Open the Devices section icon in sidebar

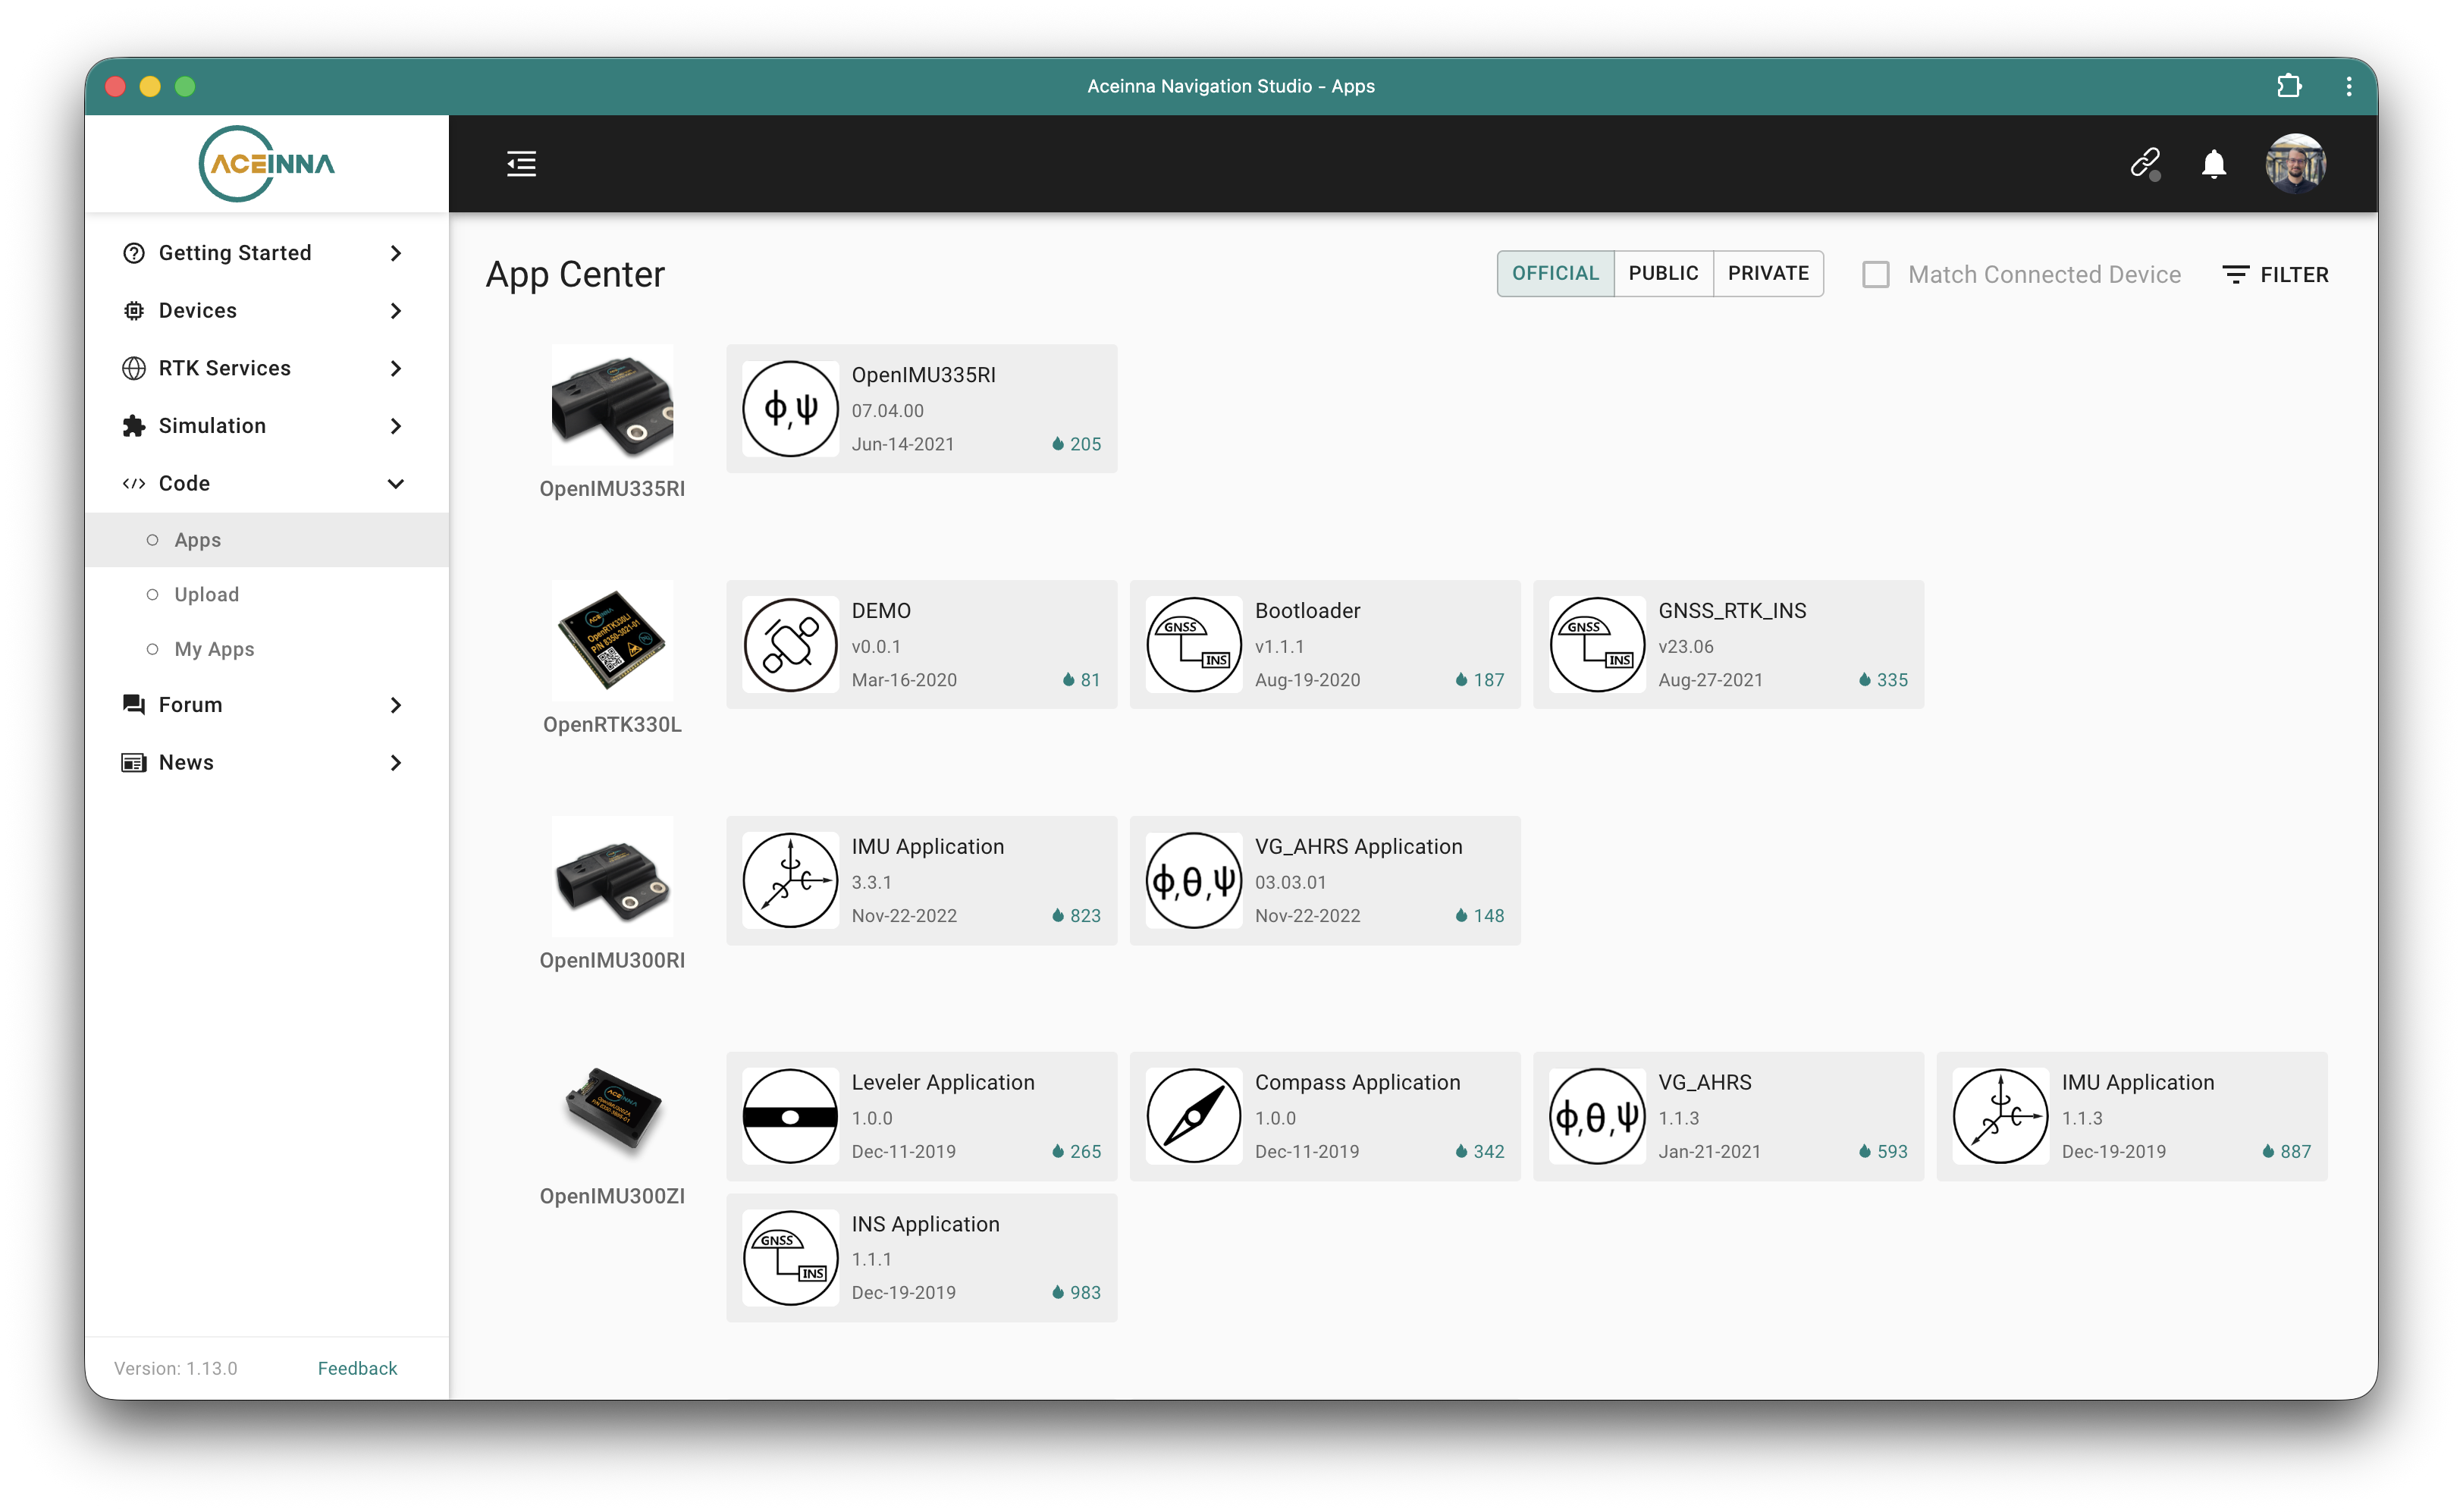click(x=134, y=310)
